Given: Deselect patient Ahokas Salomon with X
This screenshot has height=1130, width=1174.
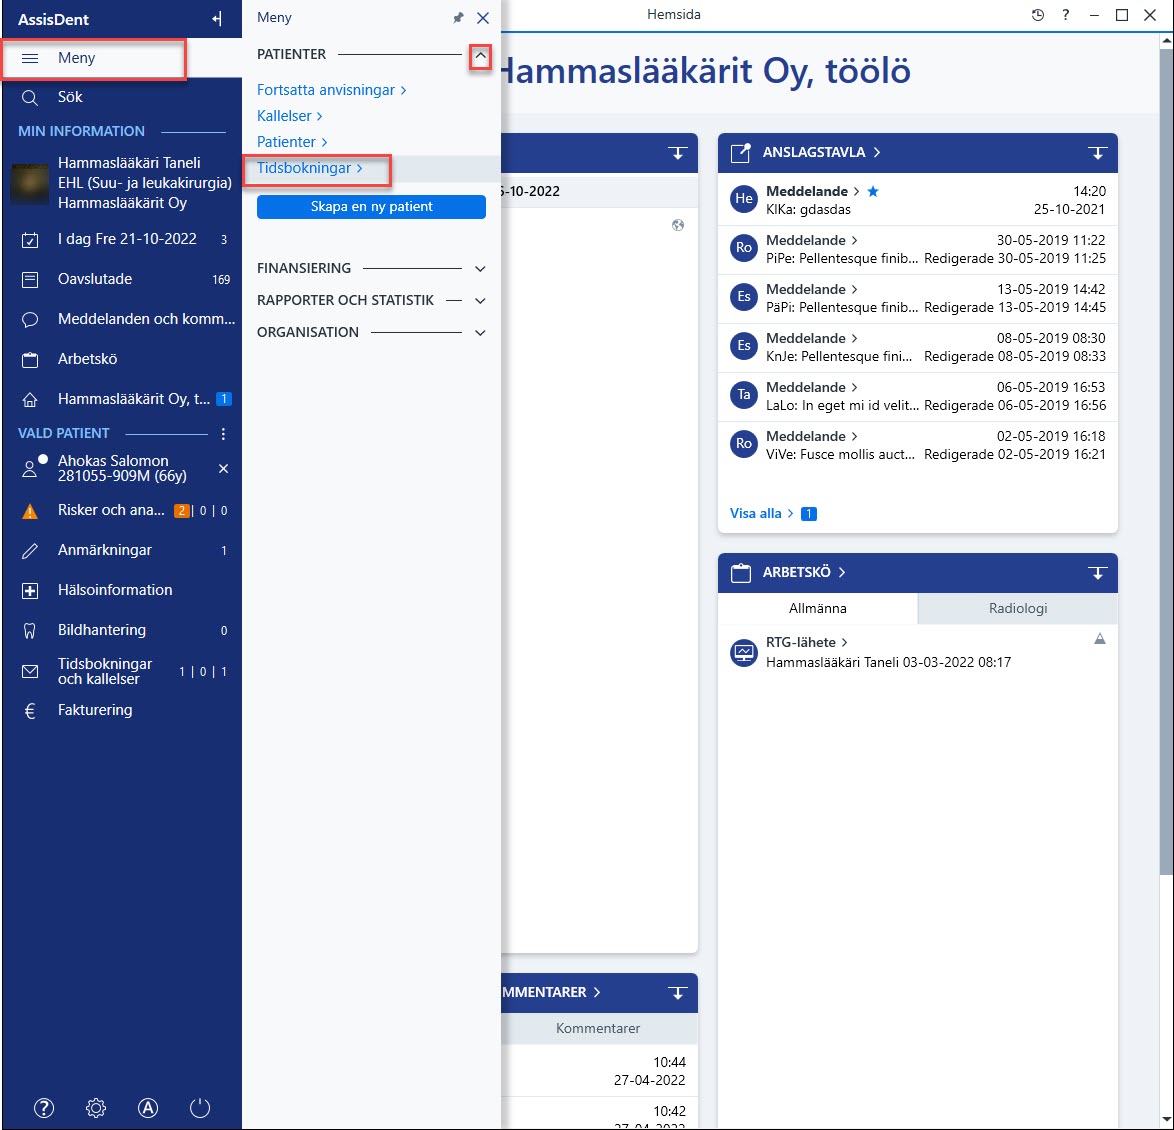Looking at the screenshot, I should tap(223, 469).
